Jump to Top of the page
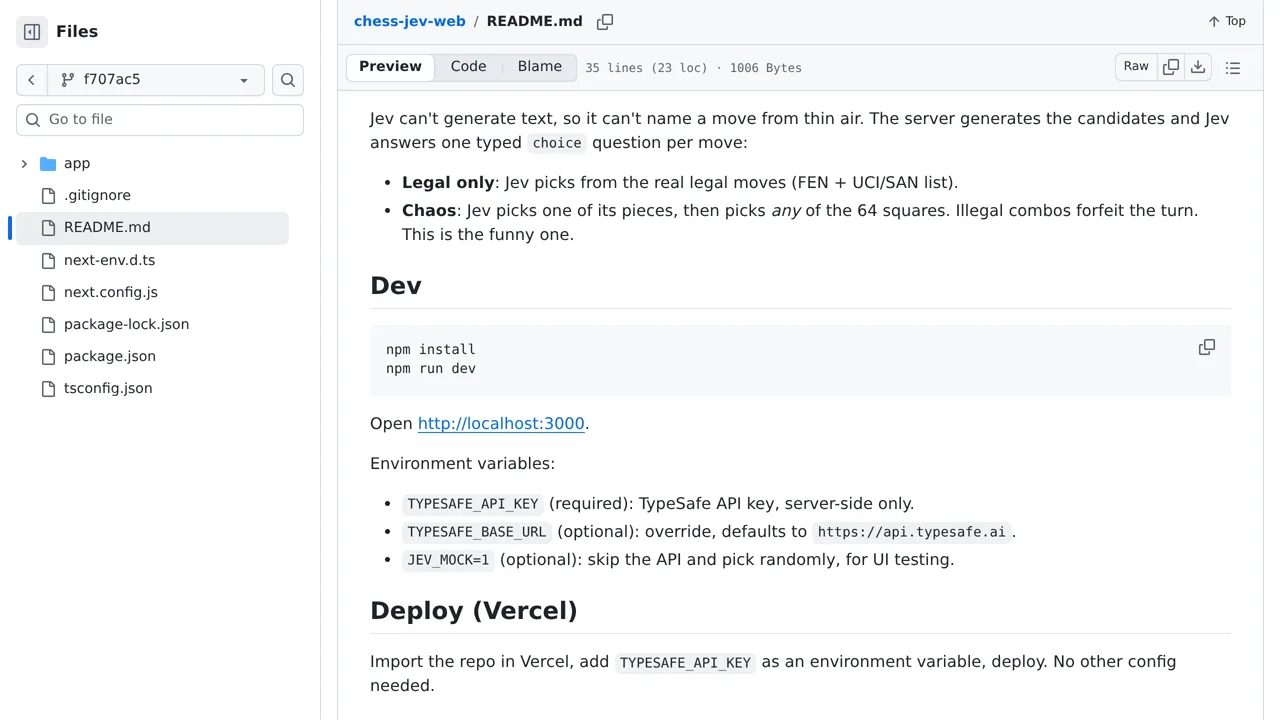The height and width of the screenshot is (720, 1280). pyautogui.click(x=1227, y=21)
